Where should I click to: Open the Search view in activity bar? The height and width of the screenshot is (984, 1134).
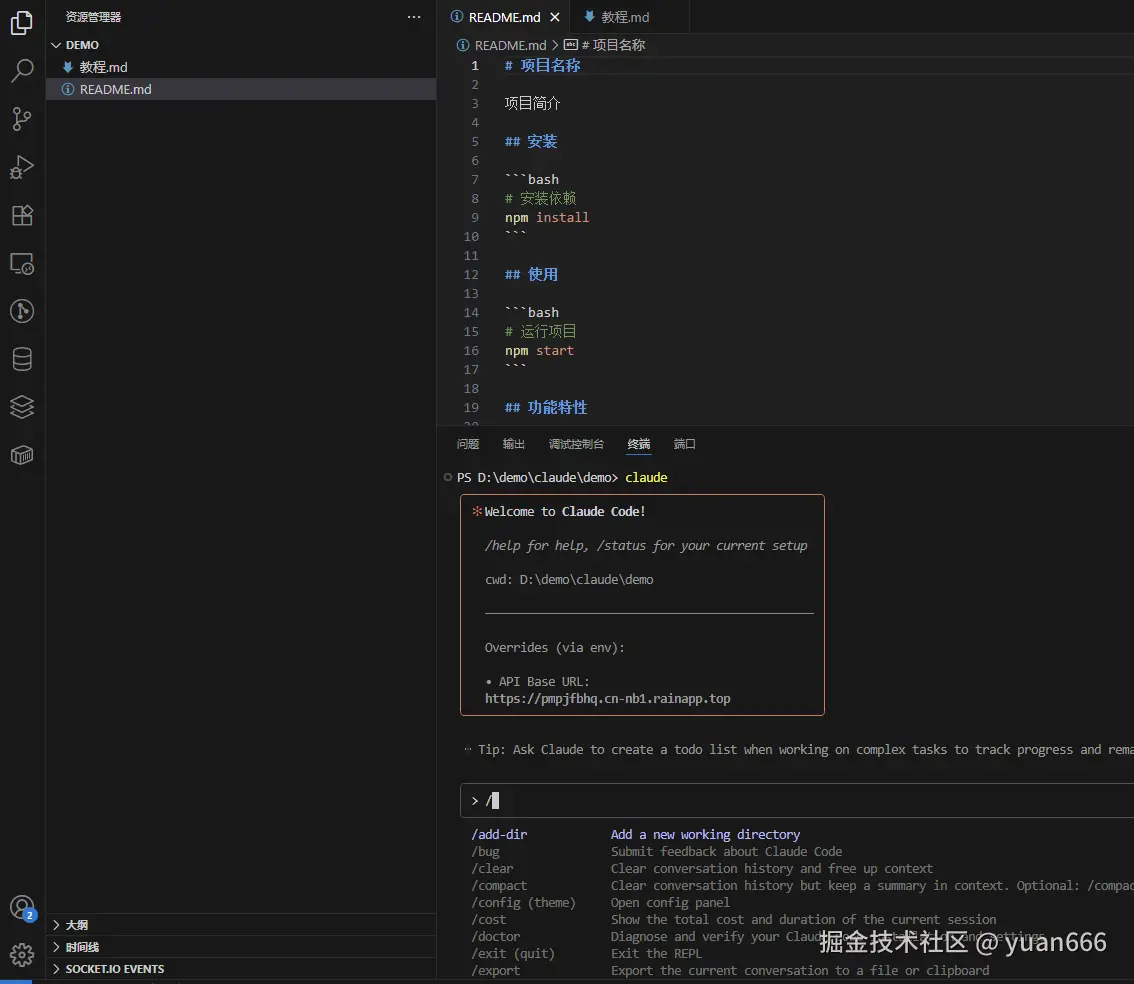22,71
